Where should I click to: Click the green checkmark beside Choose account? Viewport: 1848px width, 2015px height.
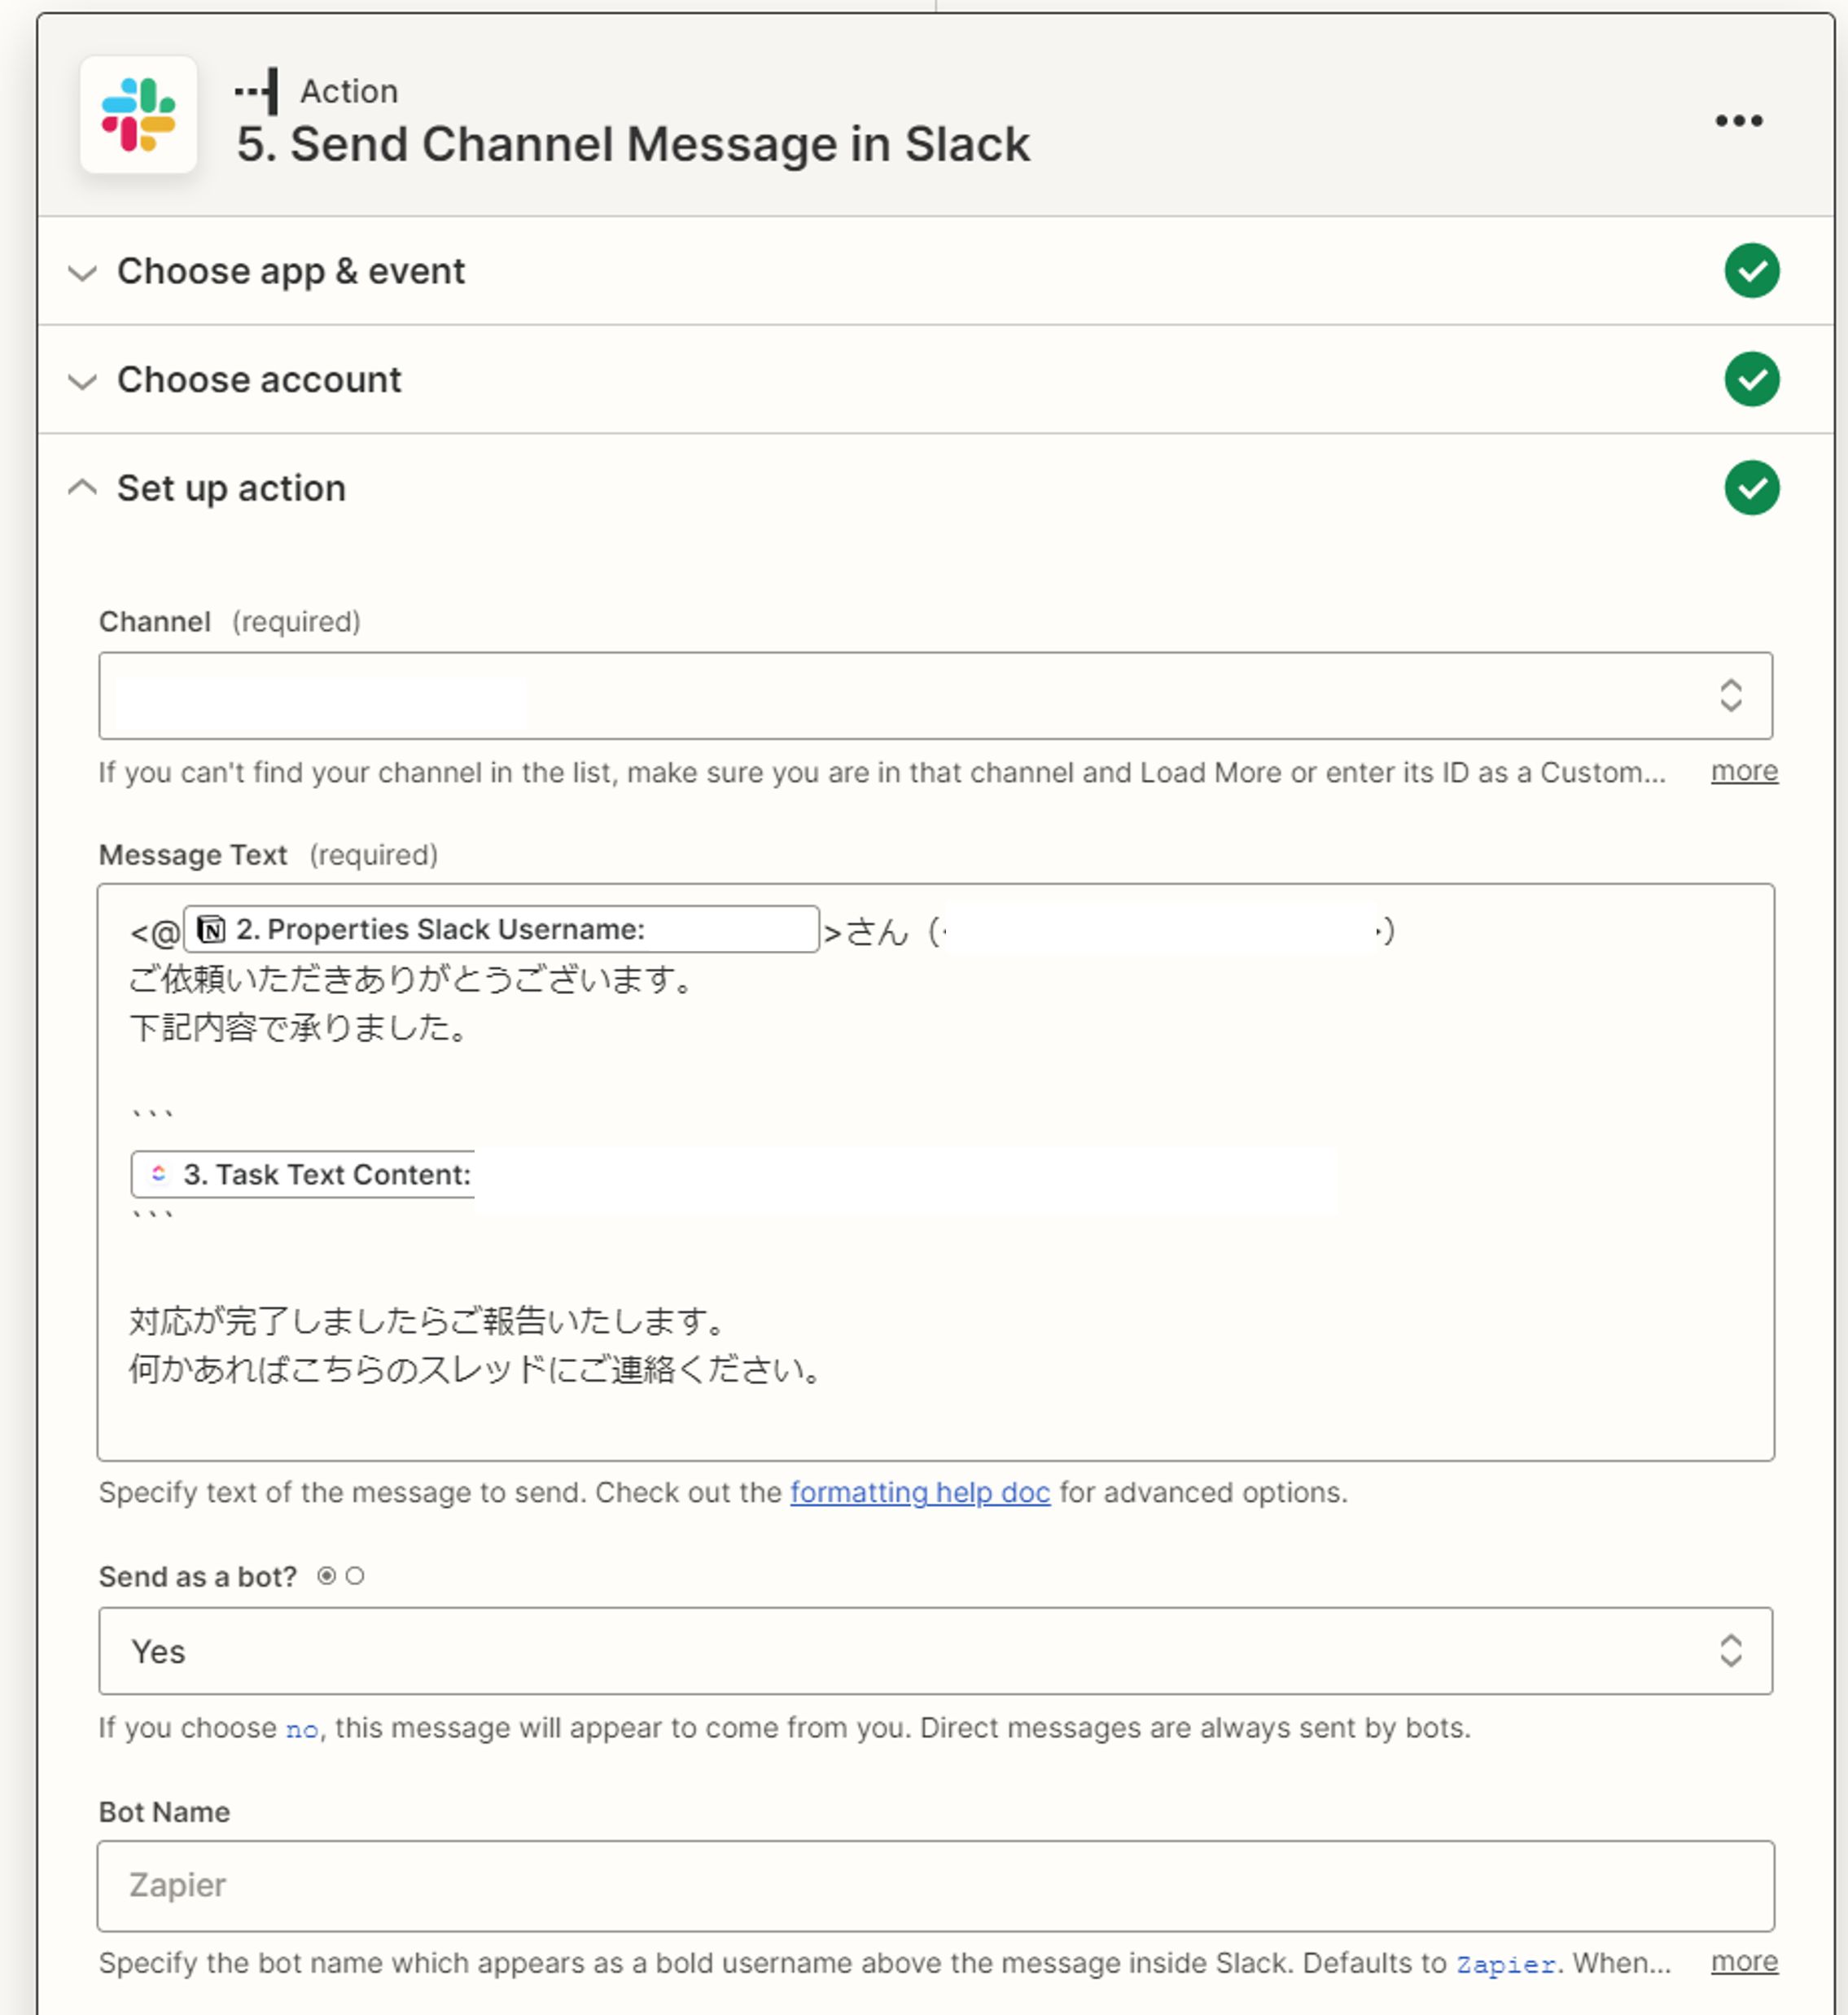click(1751, 380)
